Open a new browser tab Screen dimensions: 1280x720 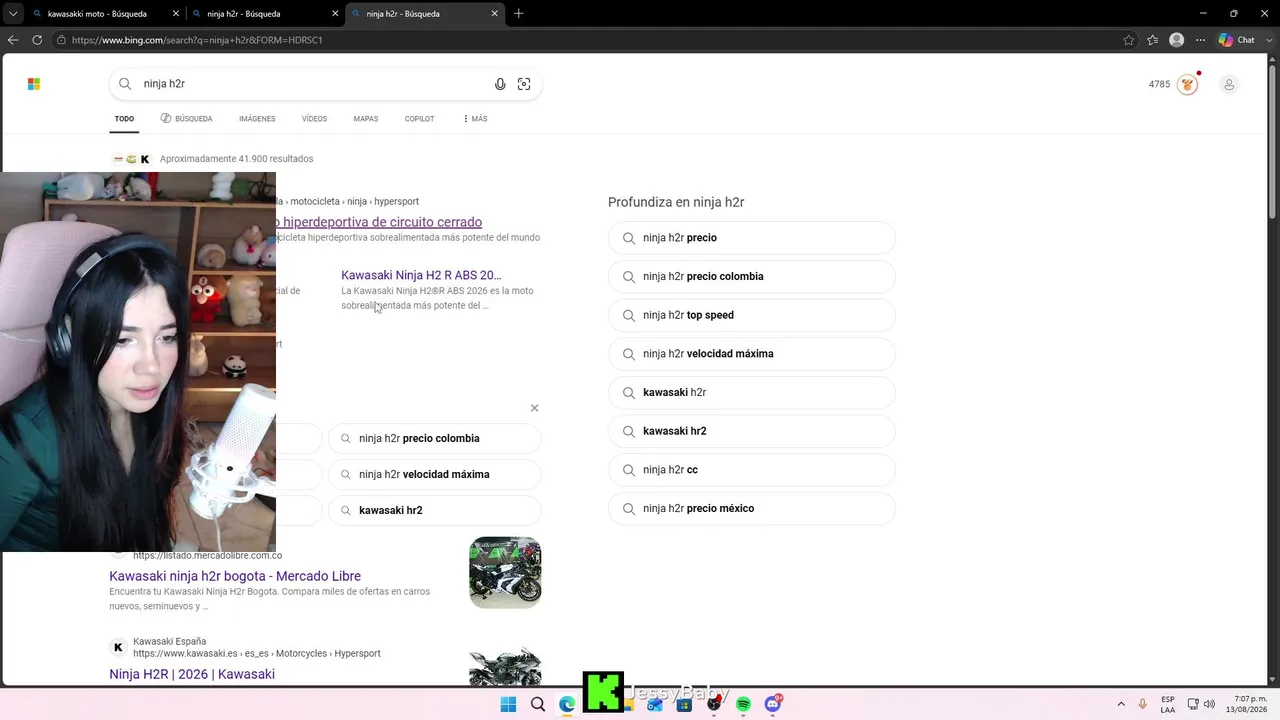(518, 14)
